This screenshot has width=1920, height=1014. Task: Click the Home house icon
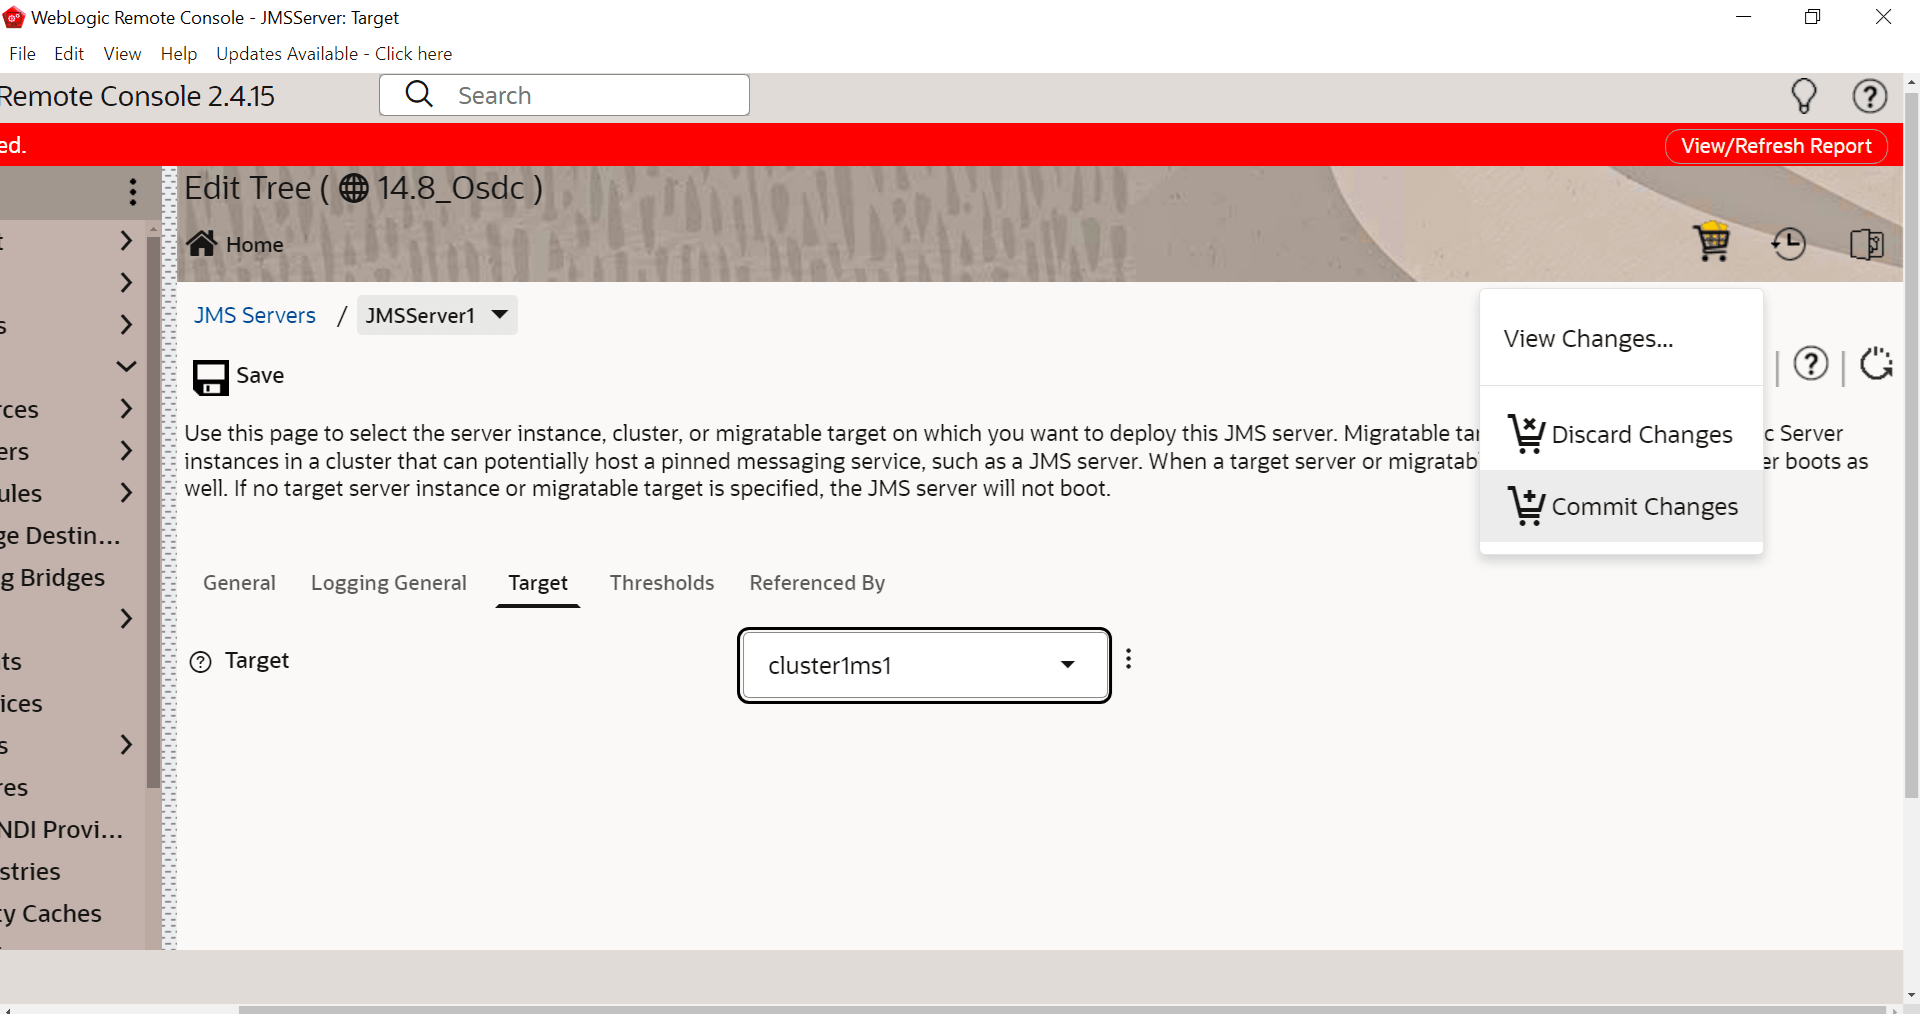(x=202, y=243)
